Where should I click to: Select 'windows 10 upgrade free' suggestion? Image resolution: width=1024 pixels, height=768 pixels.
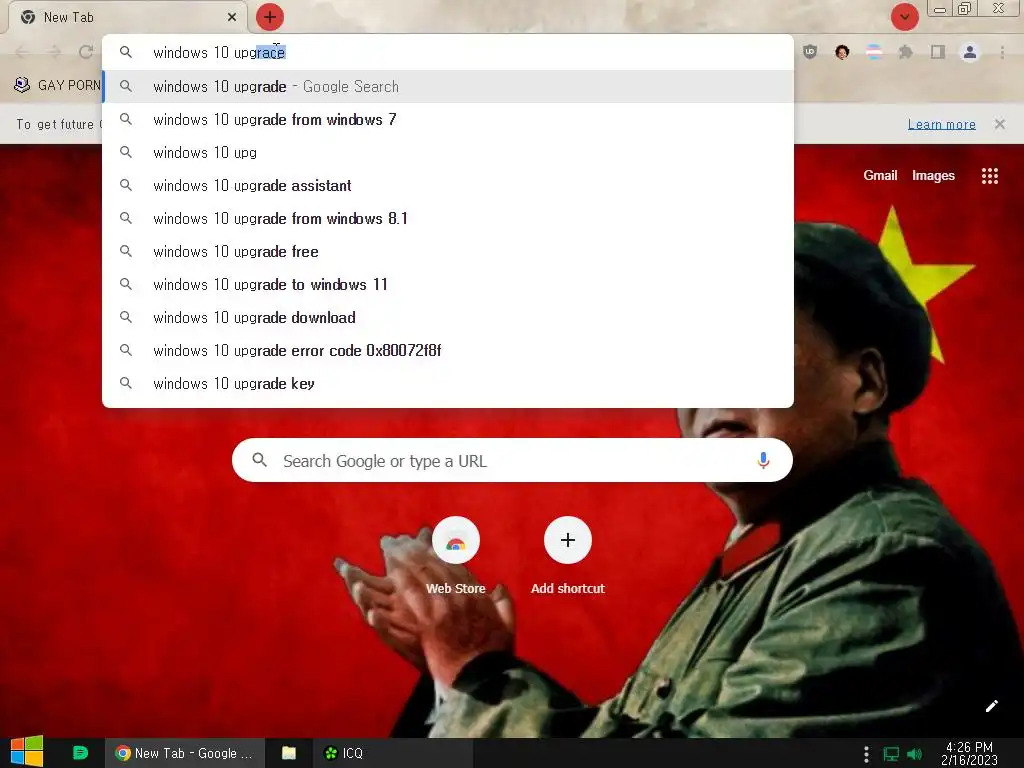tap(447, 251)
